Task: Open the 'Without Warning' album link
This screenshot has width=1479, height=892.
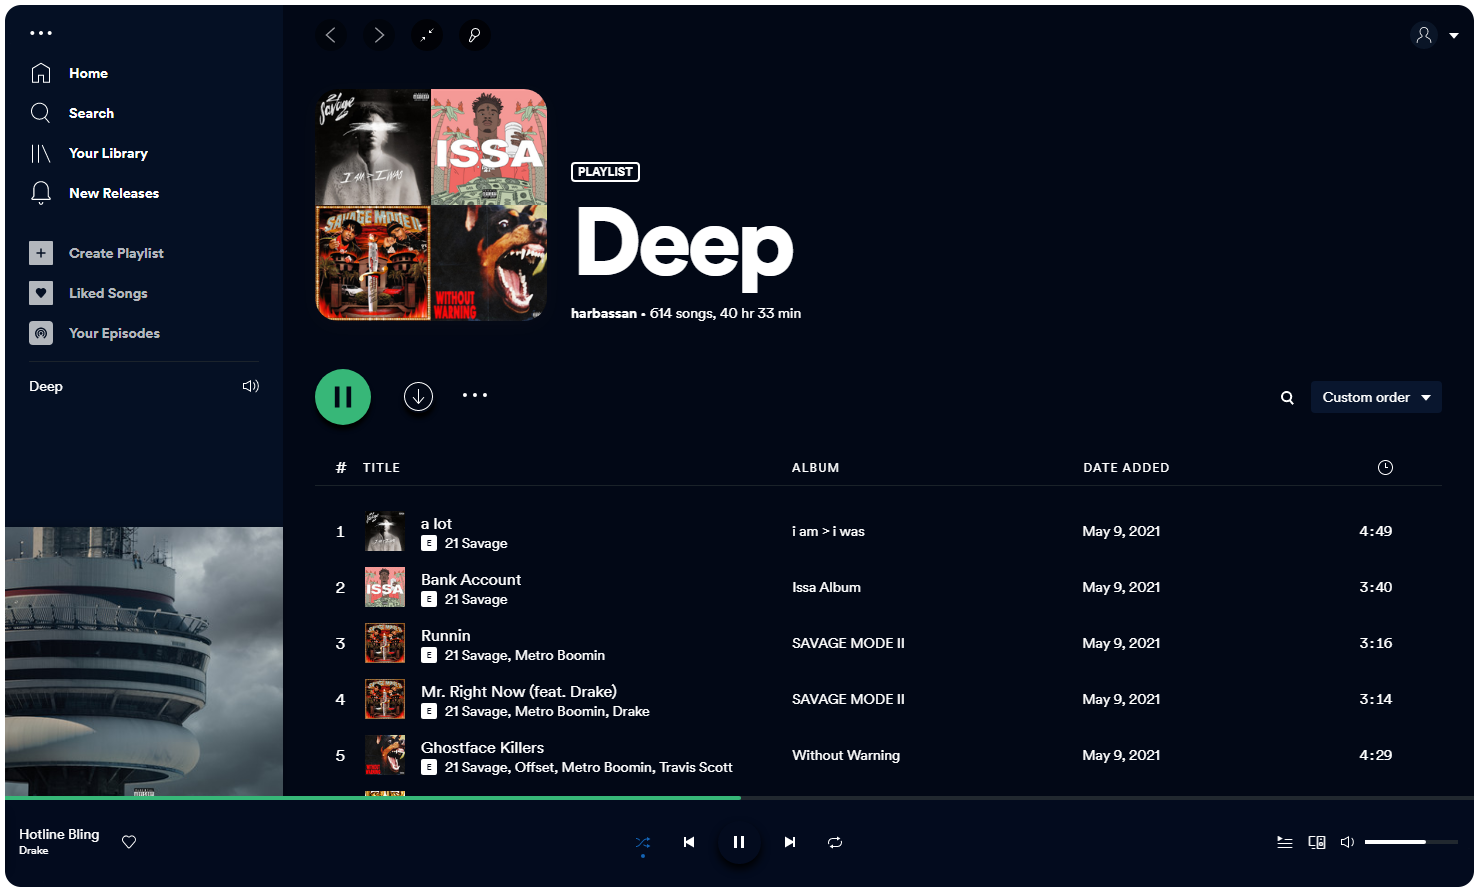Action: coord(846,755)
